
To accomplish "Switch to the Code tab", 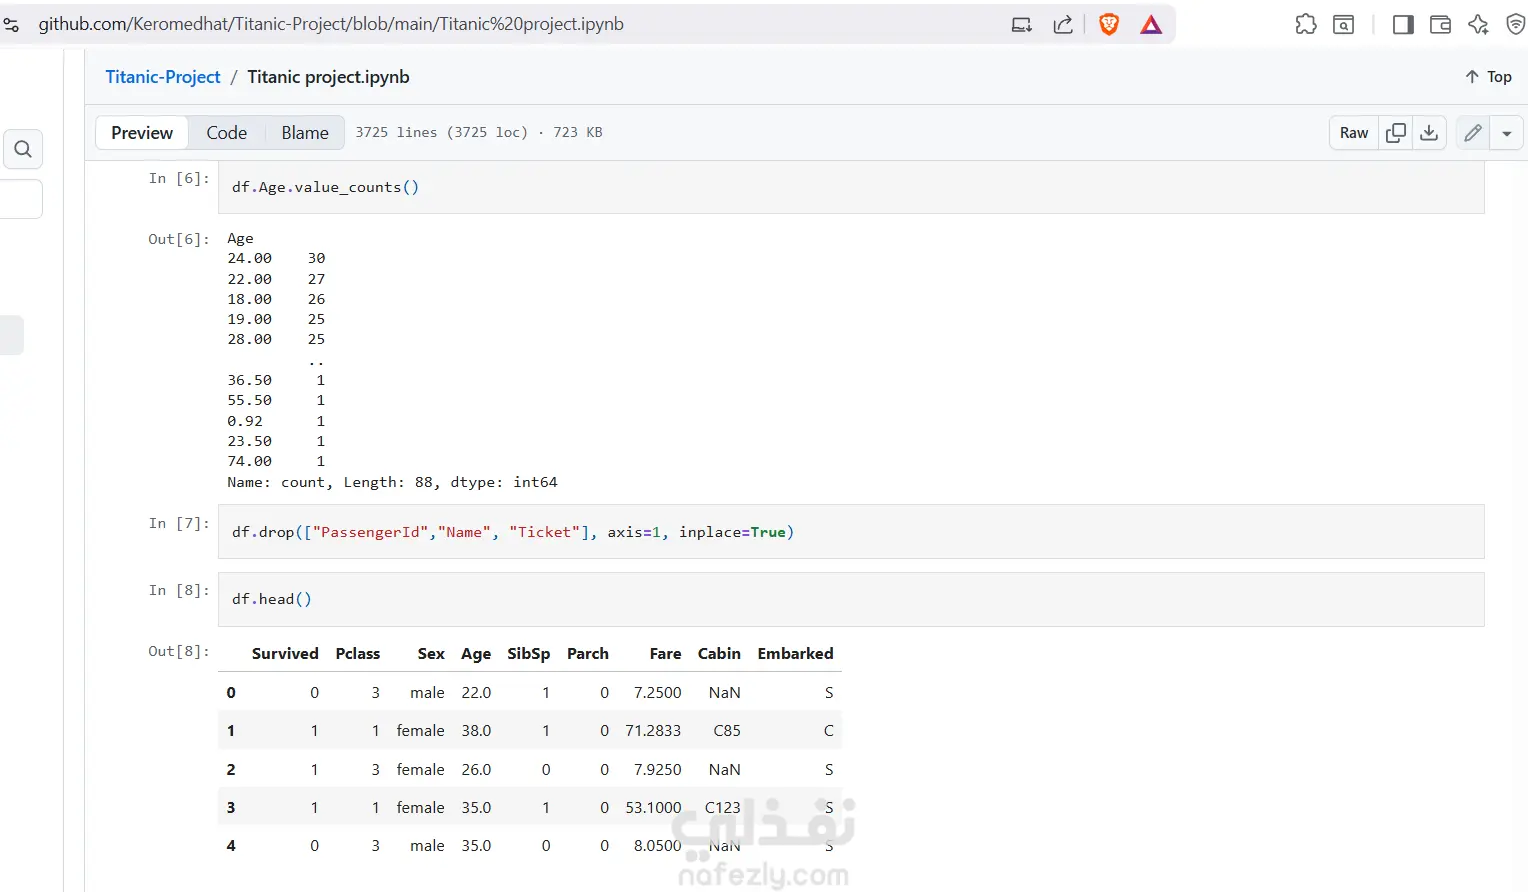I will coord(227,133).
